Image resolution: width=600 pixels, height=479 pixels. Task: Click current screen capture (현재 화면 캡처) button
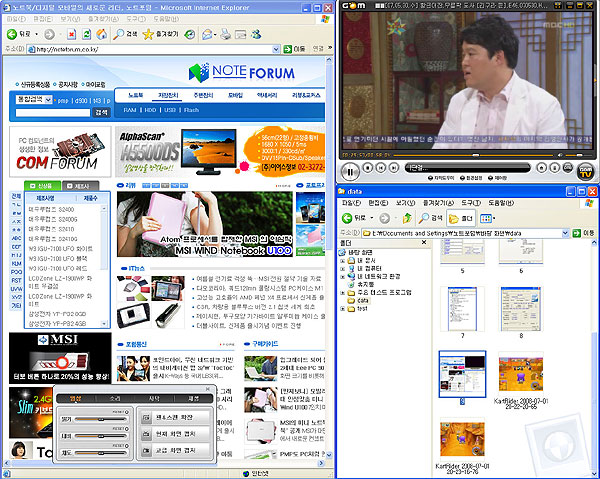coord(175,434)
